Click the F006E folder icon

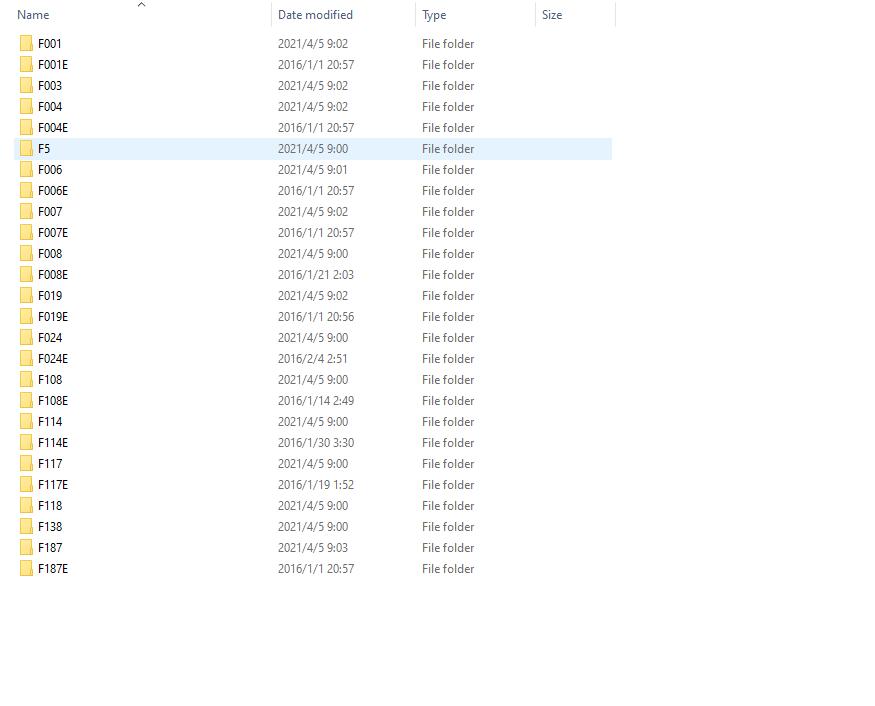click(26, 191)
